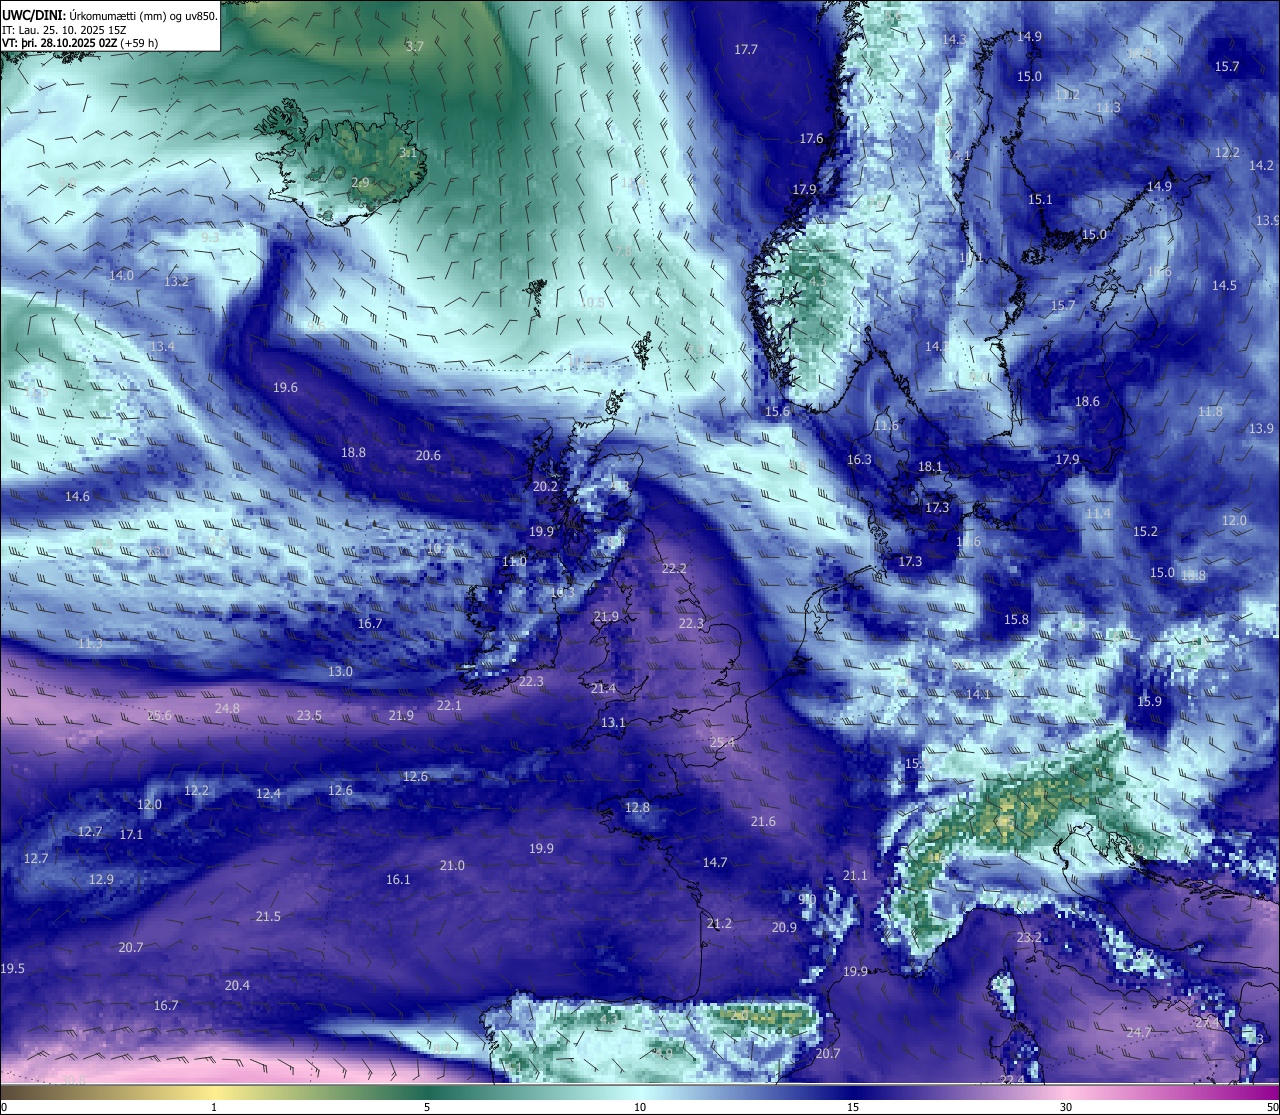
Task: Click the 23.5 value on the map
Action: 309,715
